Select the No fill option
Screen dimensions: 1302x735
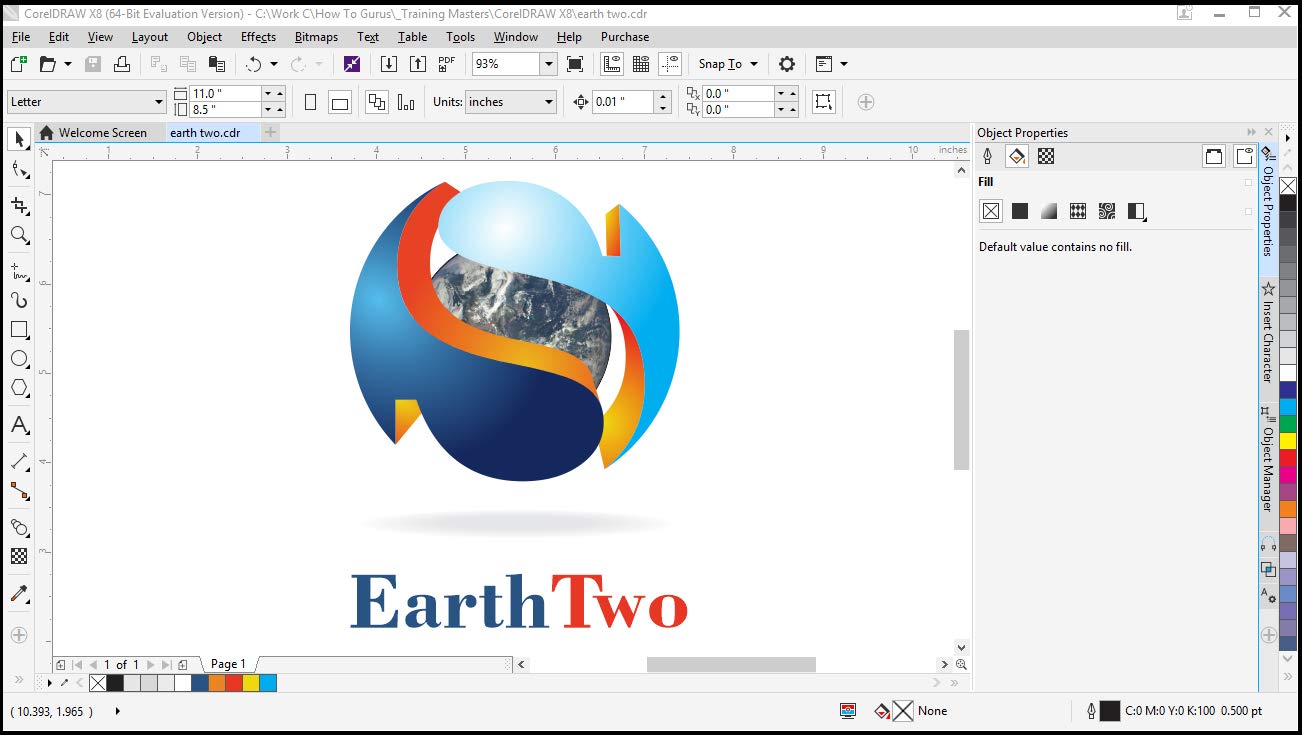point(991,211)
